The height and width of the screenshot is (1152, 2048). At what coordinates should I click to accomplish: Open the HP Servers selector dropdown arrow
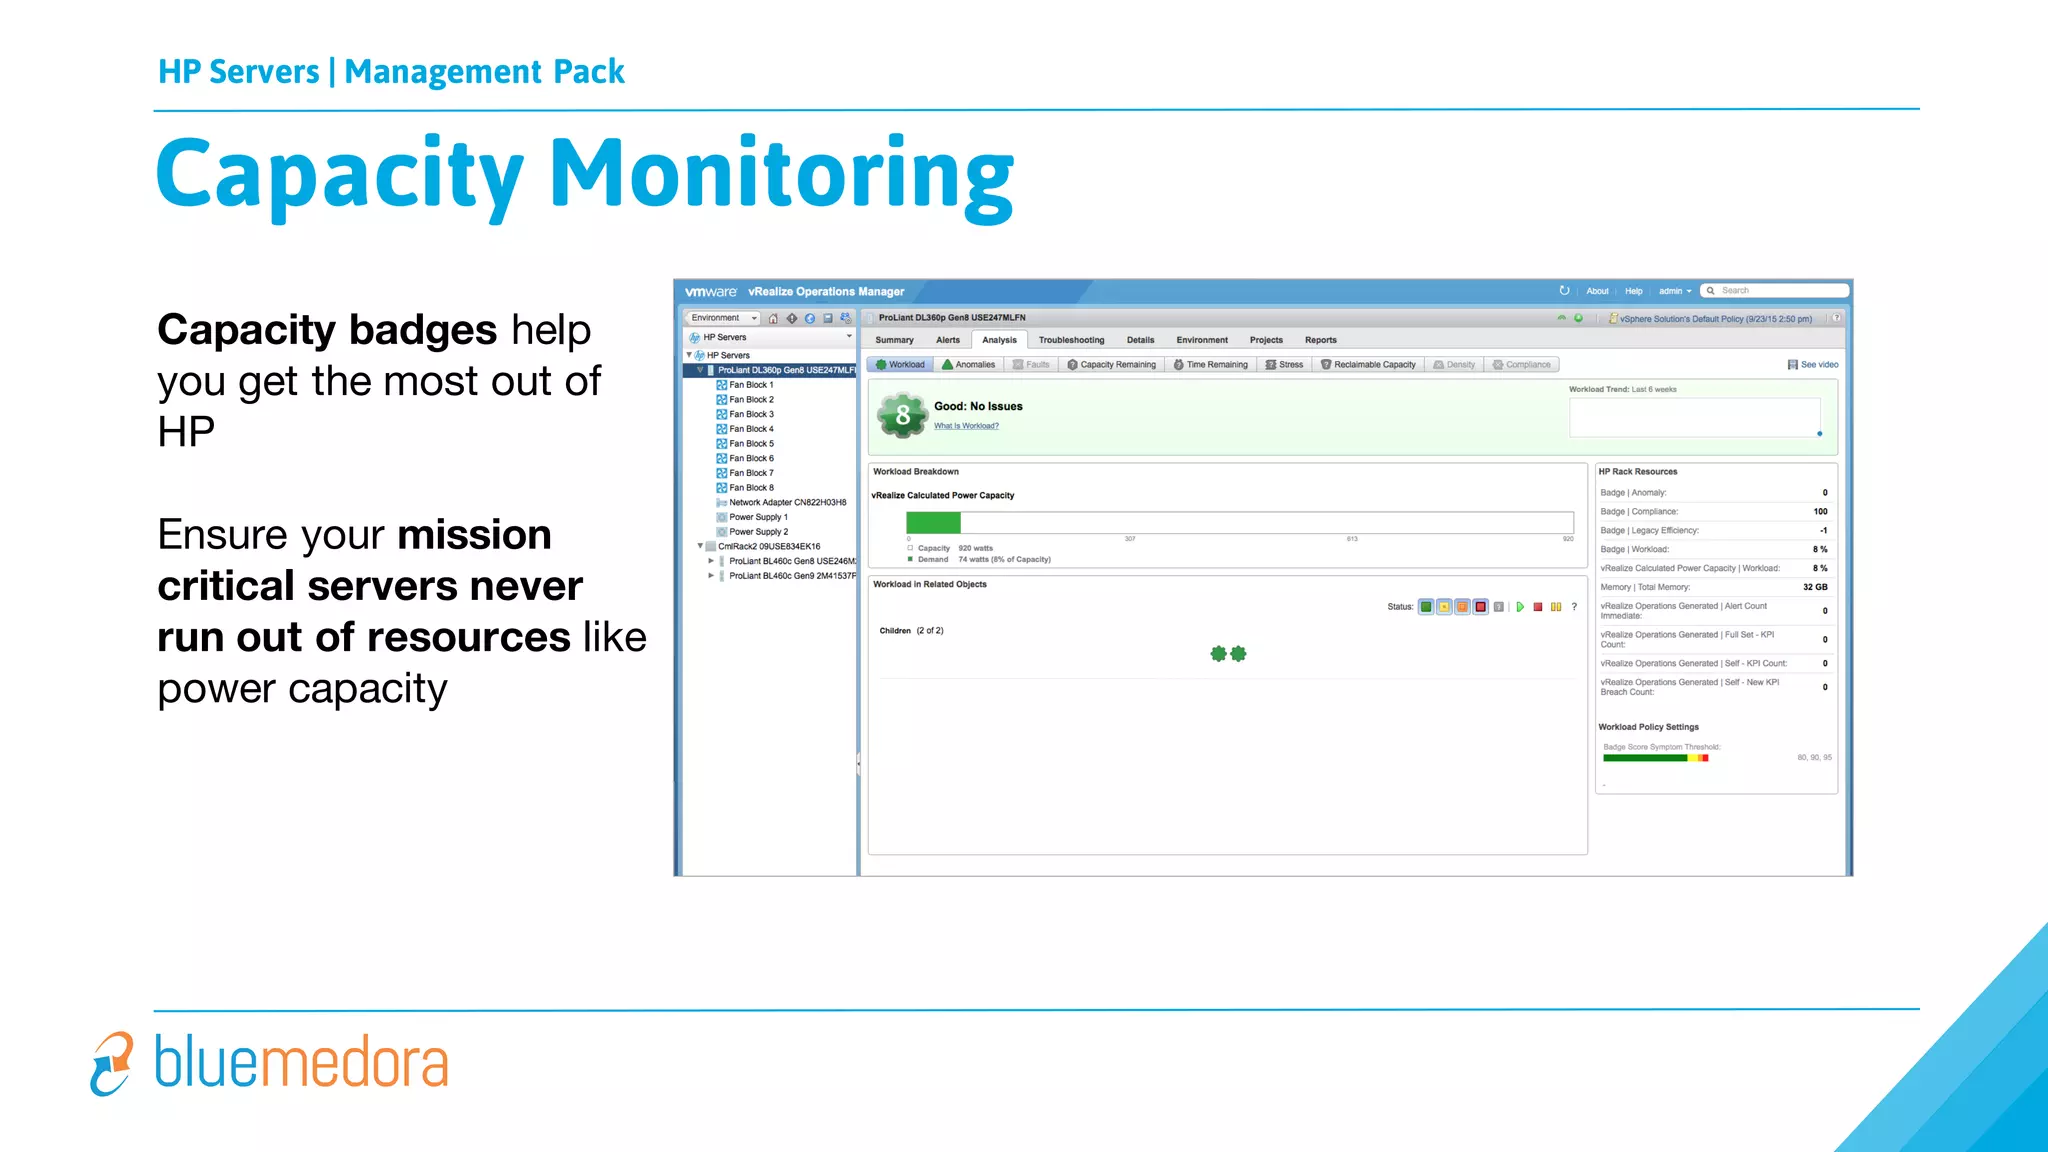[x=849, y=337]
